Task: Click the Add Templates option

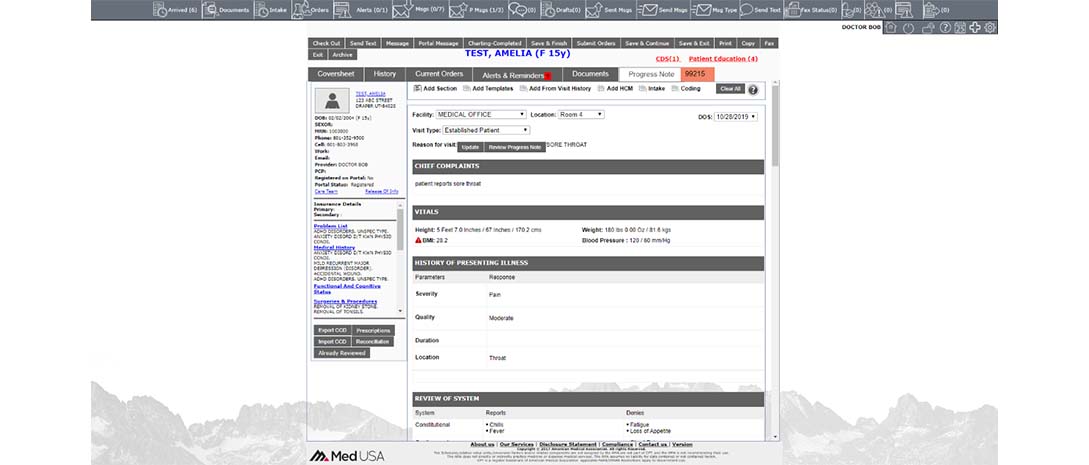Action: click(x=488, y=88)
